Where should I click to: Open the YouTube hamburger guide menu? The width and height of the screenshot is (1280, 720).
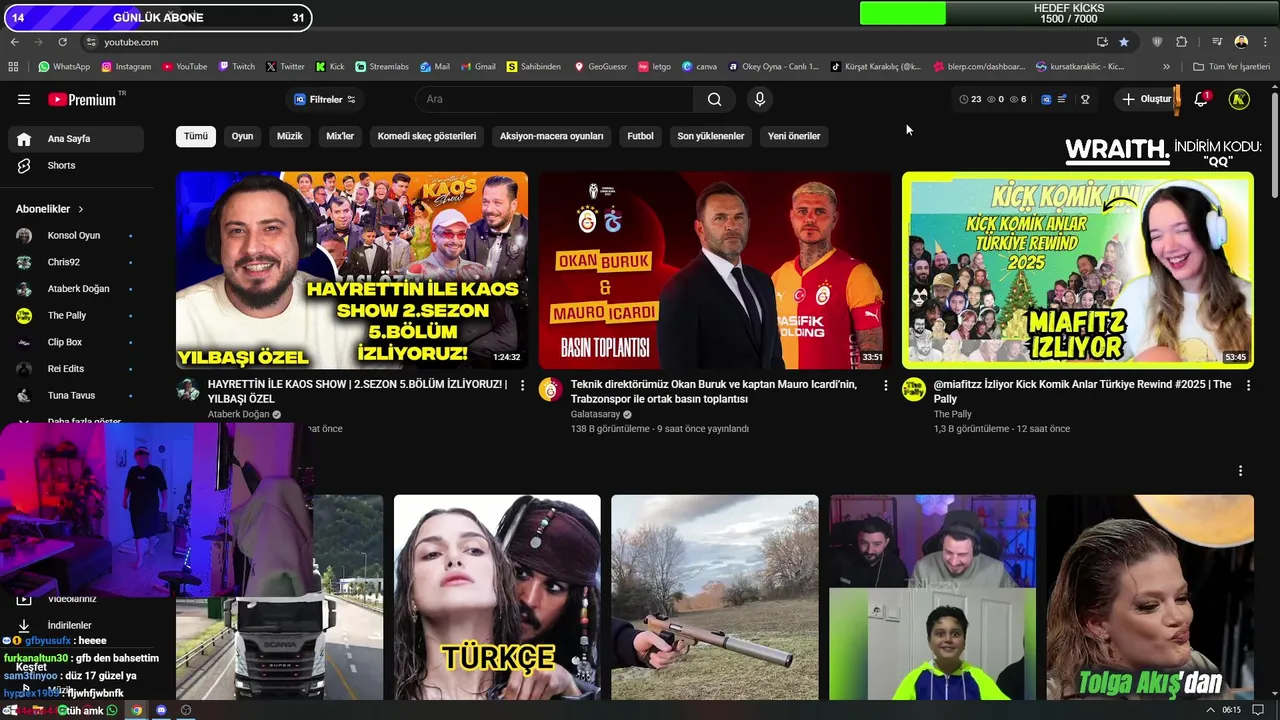(24, 99)
